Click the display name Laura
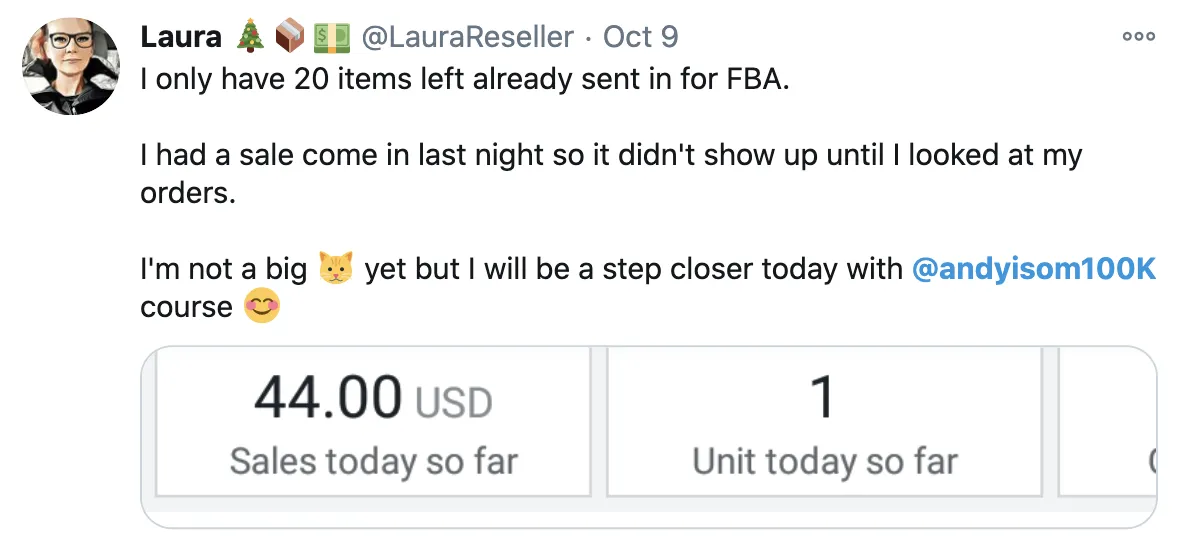Screen dimensions: 1180x540 [181, 37]
